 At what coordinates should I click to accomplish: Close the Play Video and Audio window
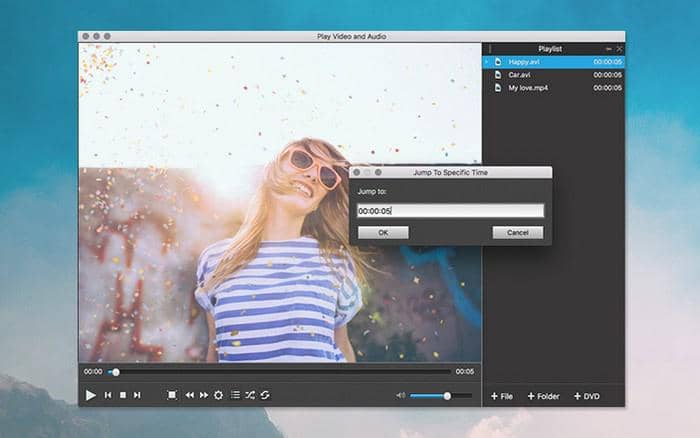[x=86, y=36]
